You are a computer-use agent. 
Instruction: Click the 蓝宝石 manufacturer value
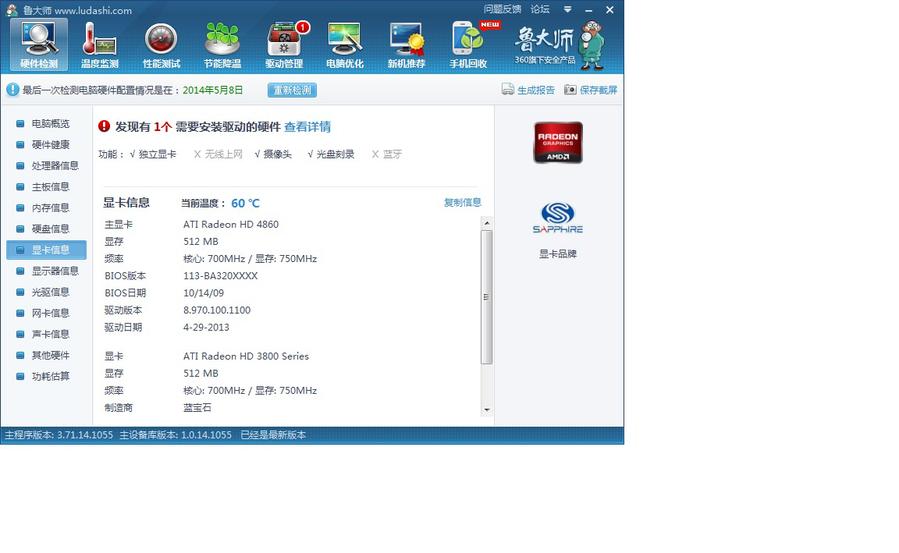pos(197,407)
